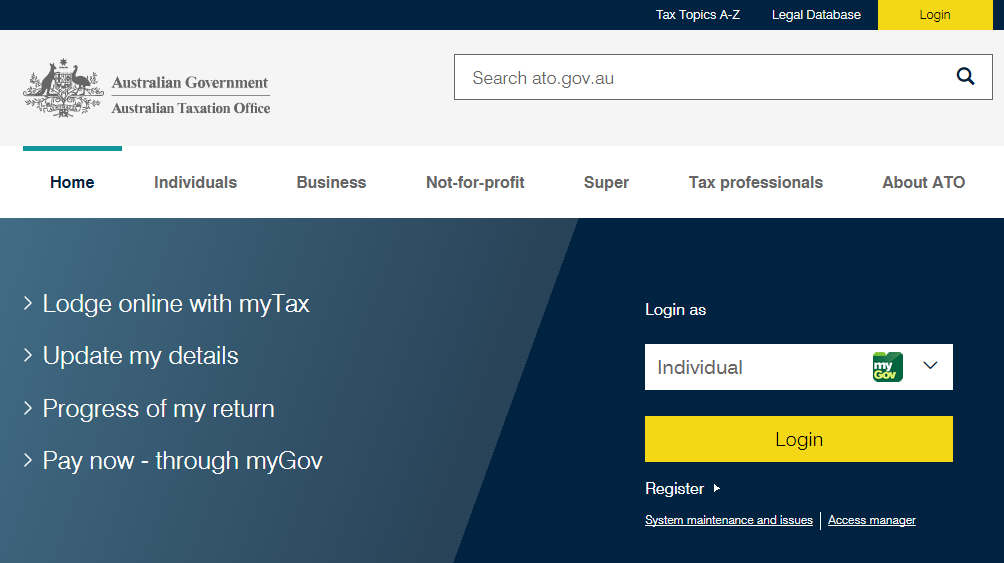Screen dimensions: 1004x563
Task: Click the search magnifier icon
Action: 965,77
